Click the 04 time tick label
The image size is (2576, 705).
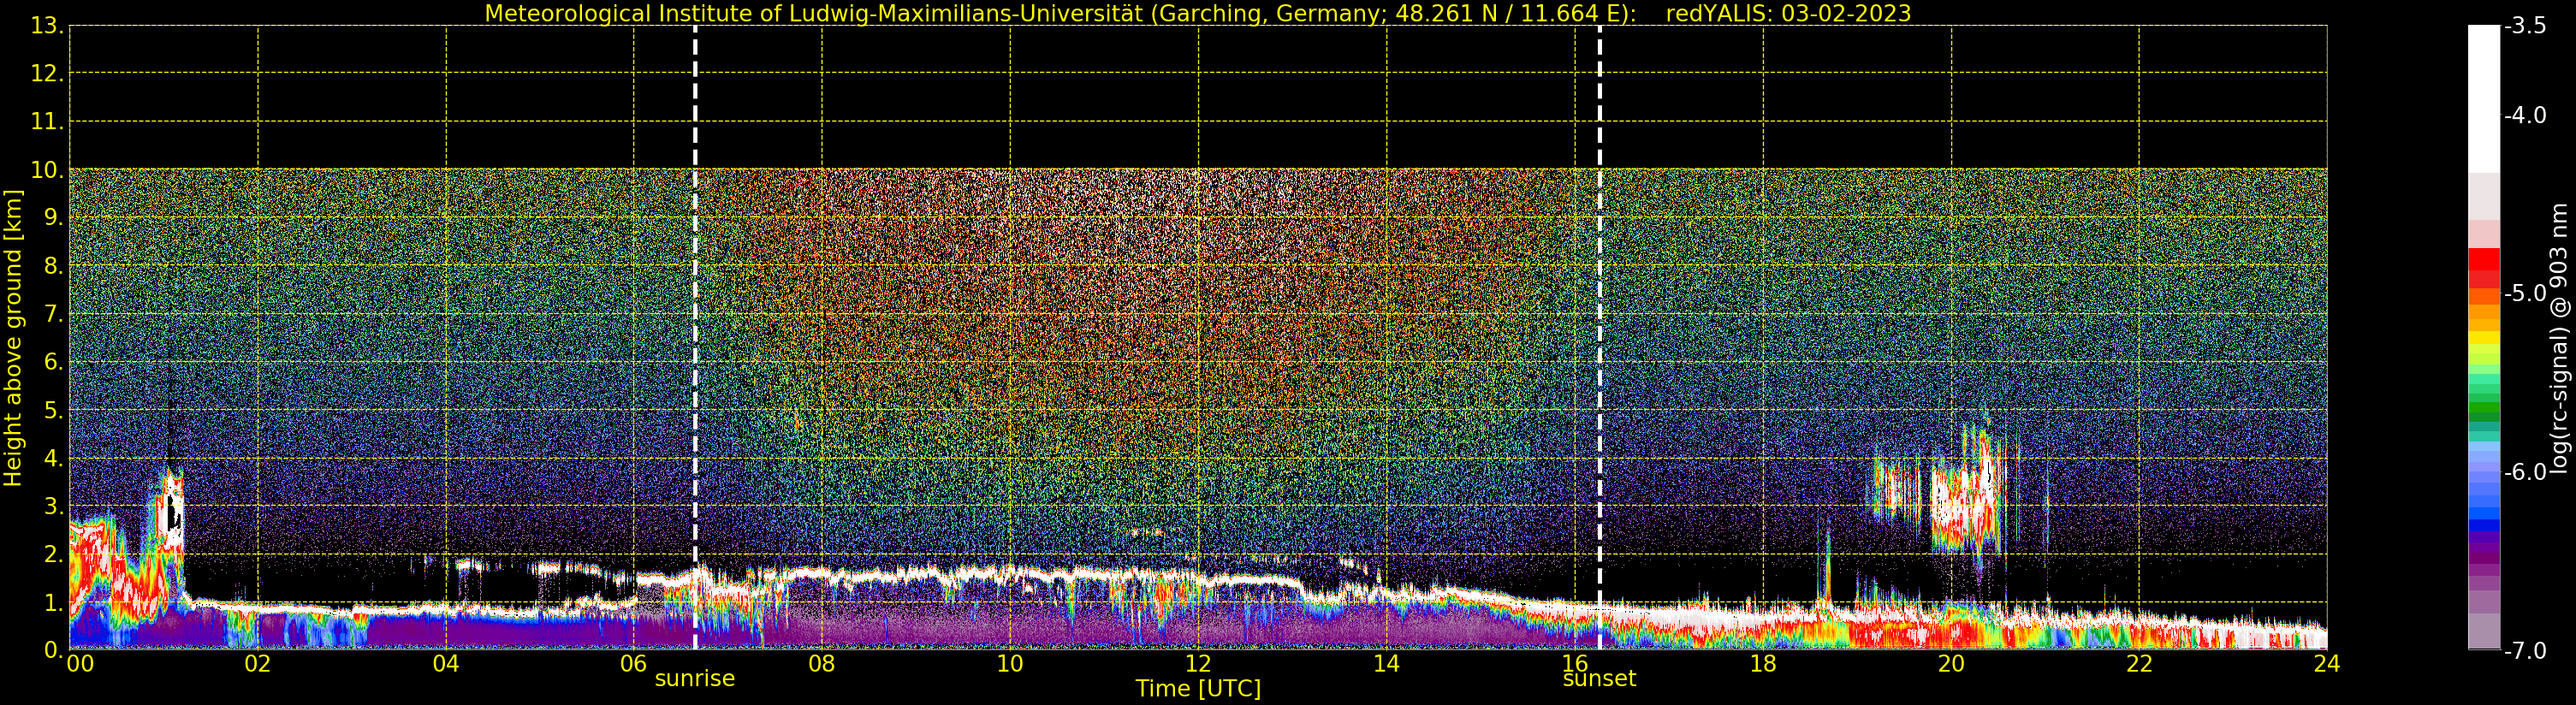point(446,664)
